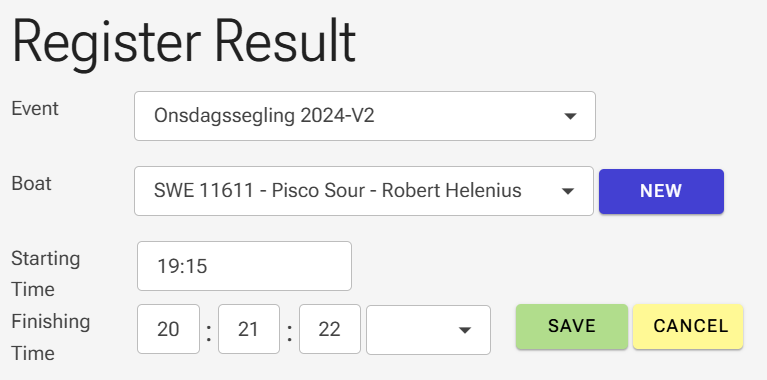Click the Boat field label
Image resolution: width=767 pixels, height=380 pixels.
[x=31, y=184]
